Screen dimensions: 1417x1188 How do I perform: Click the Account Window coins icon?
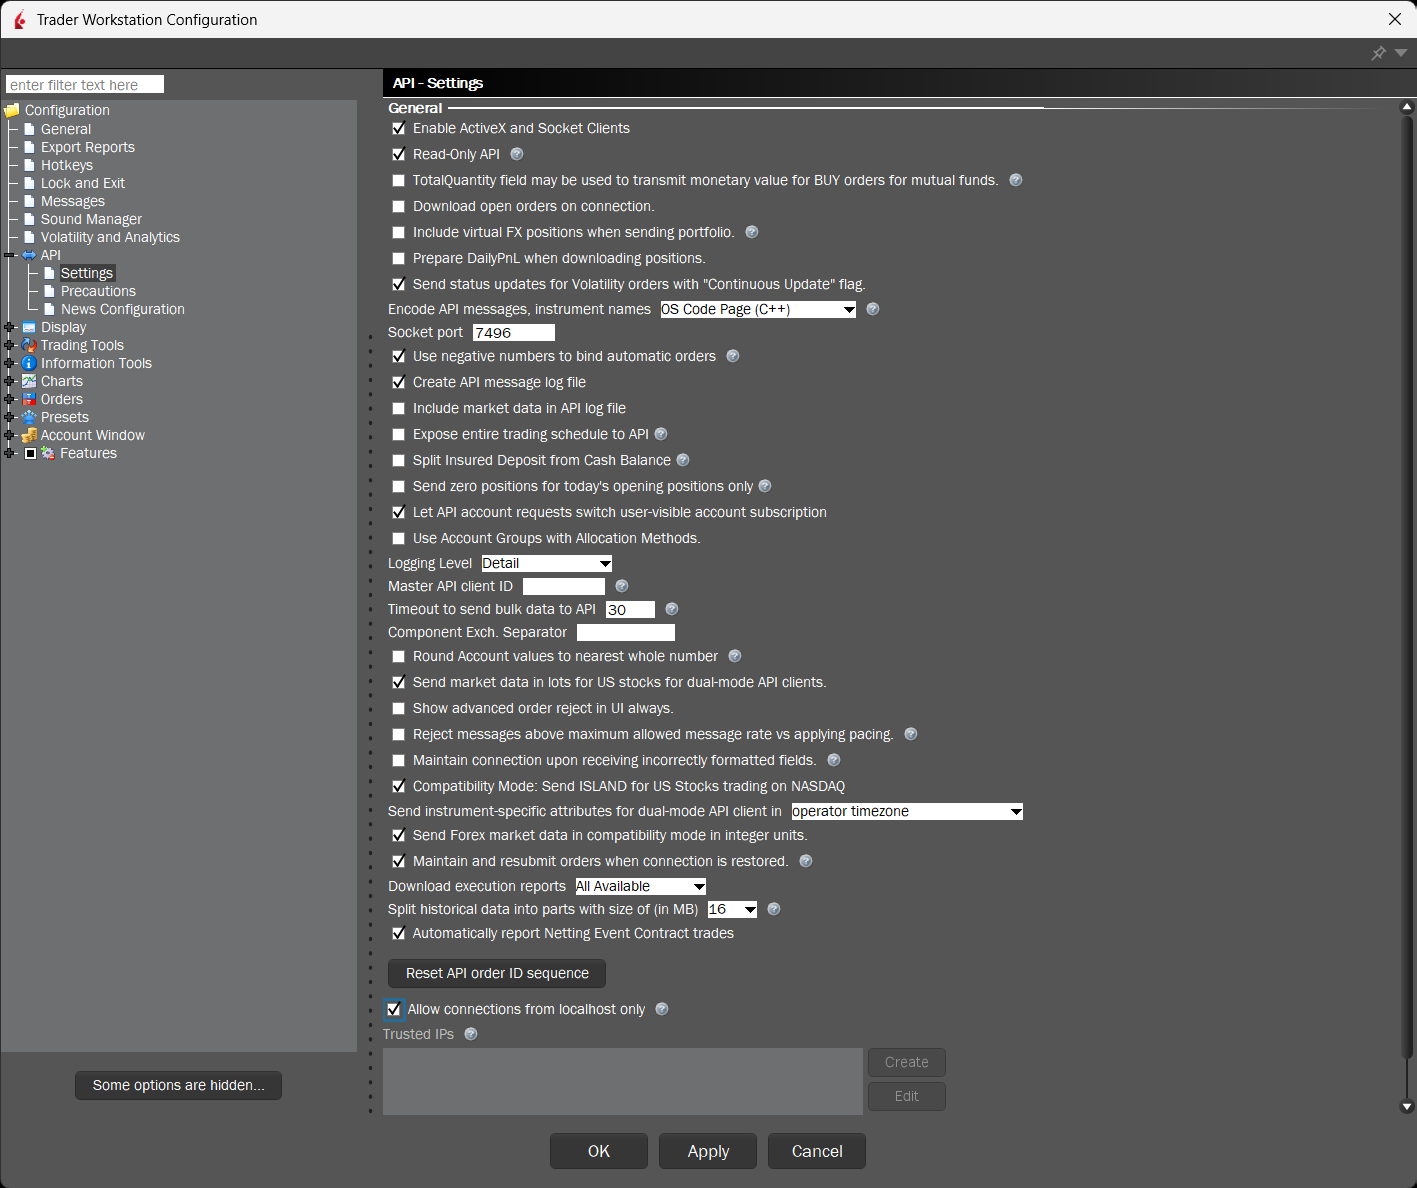click(29, 435)
